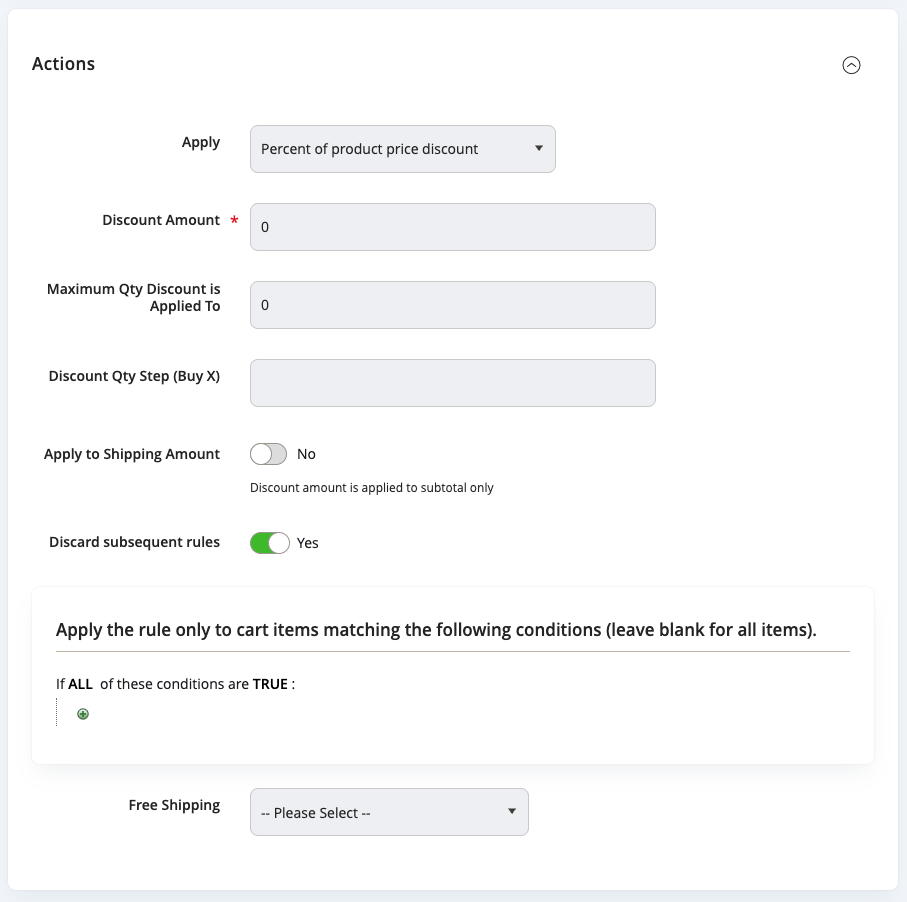Enable the Apply to Shipping Amount switch
Image resolution: width=907 pixels, height=902 pixels.
click(268, 454)
